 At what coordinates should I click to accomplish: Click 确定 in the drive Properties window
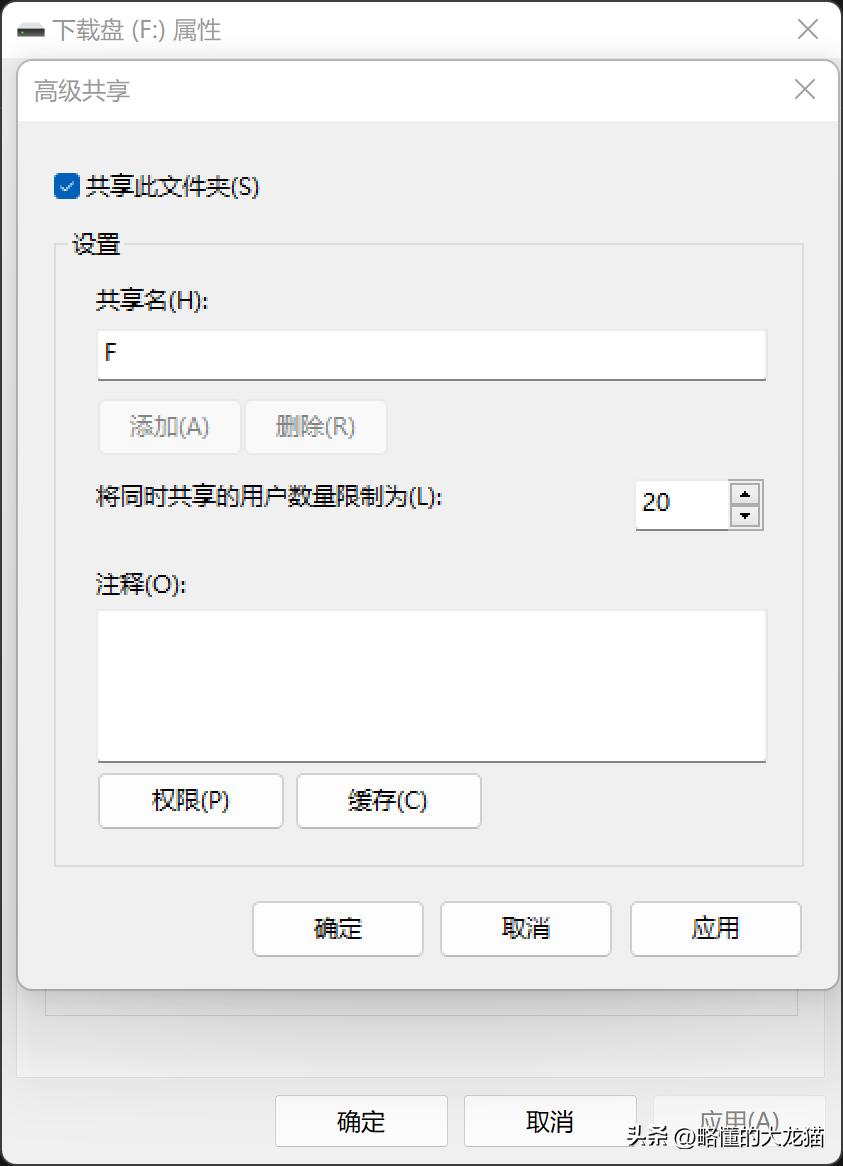tap(361, 1121)
